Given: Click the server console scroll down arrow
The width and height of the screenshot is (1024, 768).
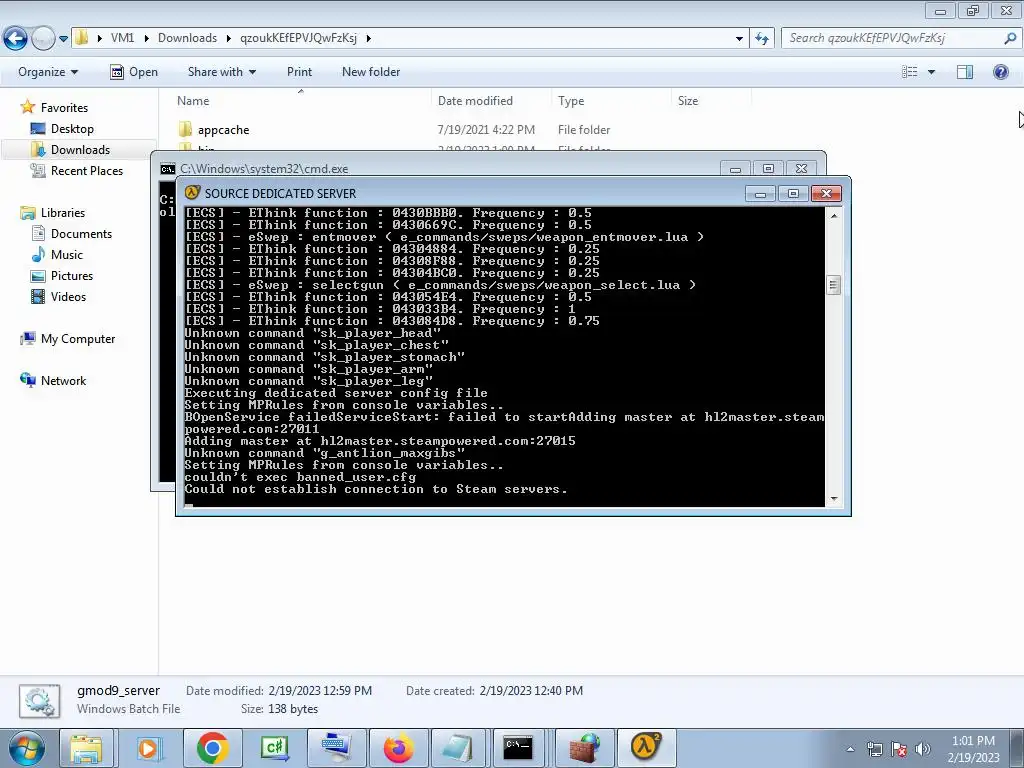Looking at the screenshot, I should (x=833, y=500).
